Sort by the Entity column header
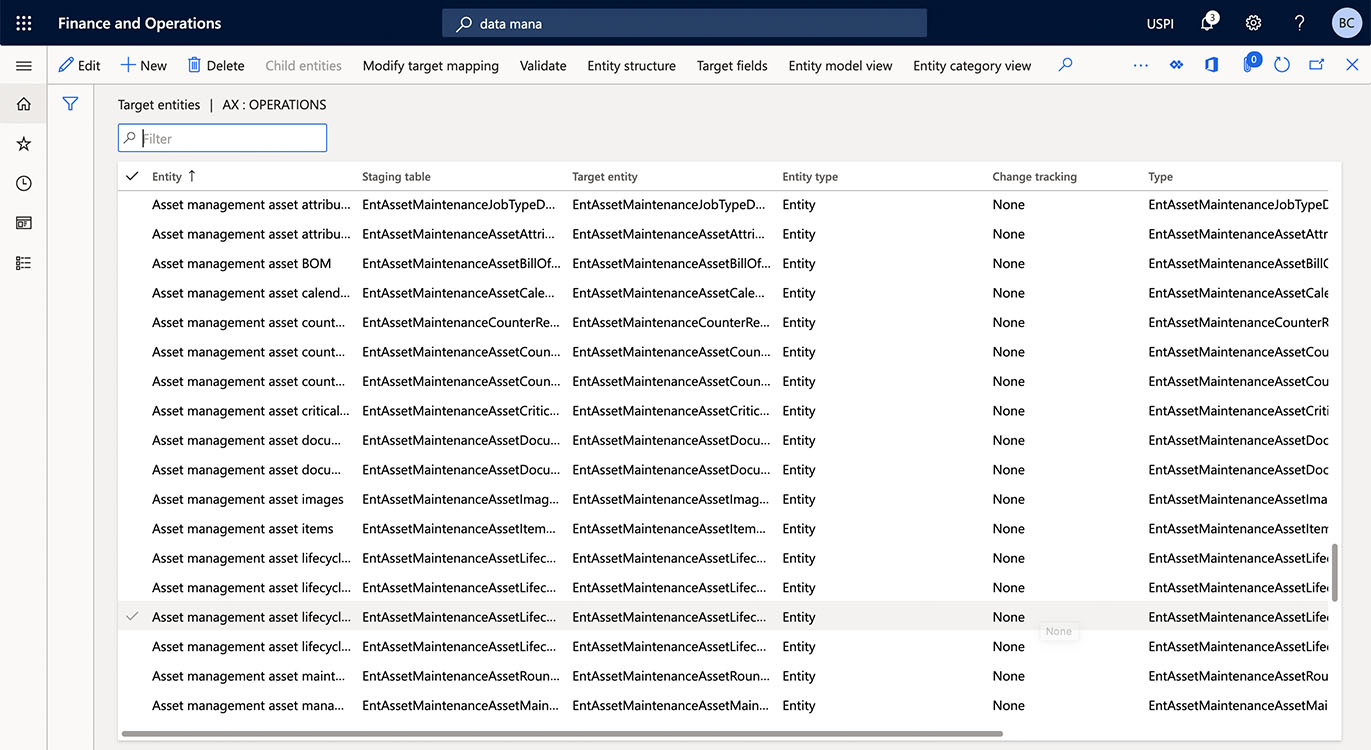1371x750 pixels. (167, 177)
